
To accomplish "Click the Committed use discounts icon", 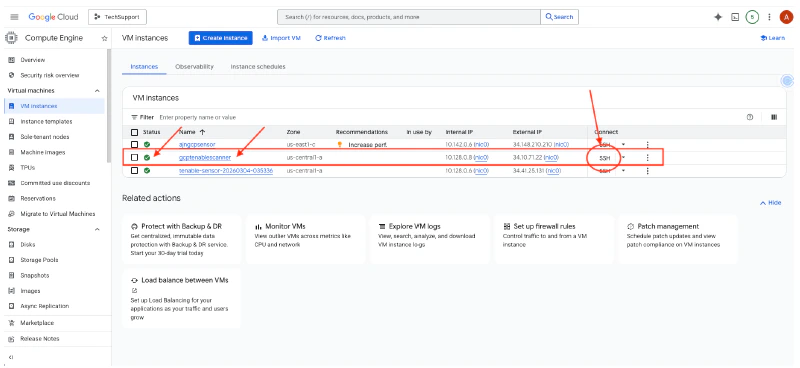I will coord(11,183).
